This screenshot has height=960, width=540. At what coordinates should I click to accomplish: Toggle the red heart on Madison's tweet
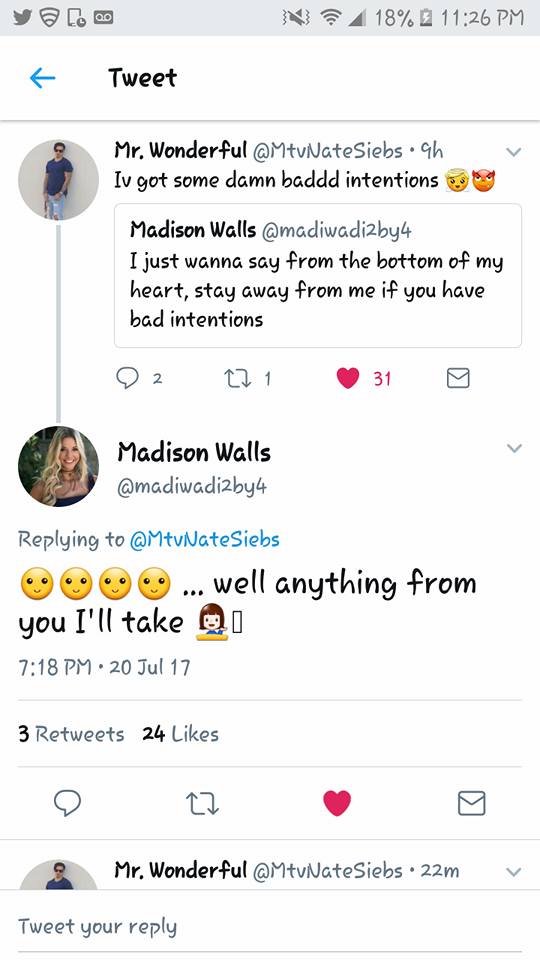point(337,803)
